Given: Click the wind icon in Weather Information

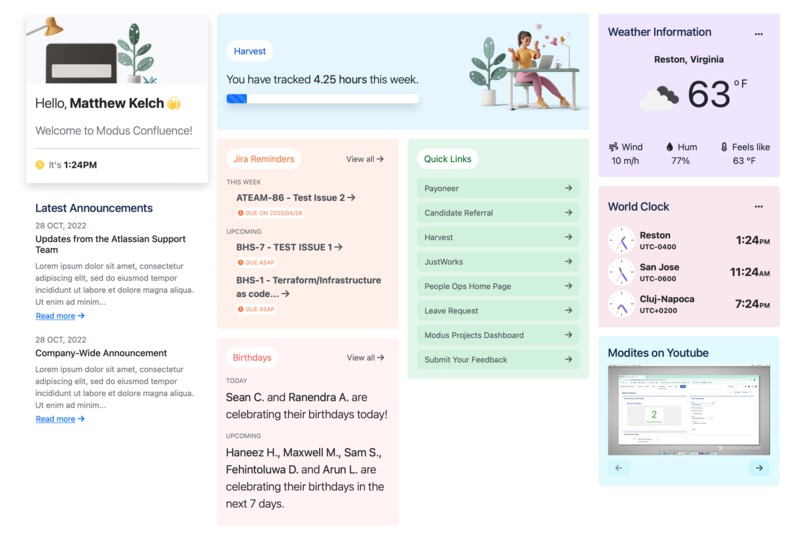Looking at the screenshot, I should click(x=613, y=147).
